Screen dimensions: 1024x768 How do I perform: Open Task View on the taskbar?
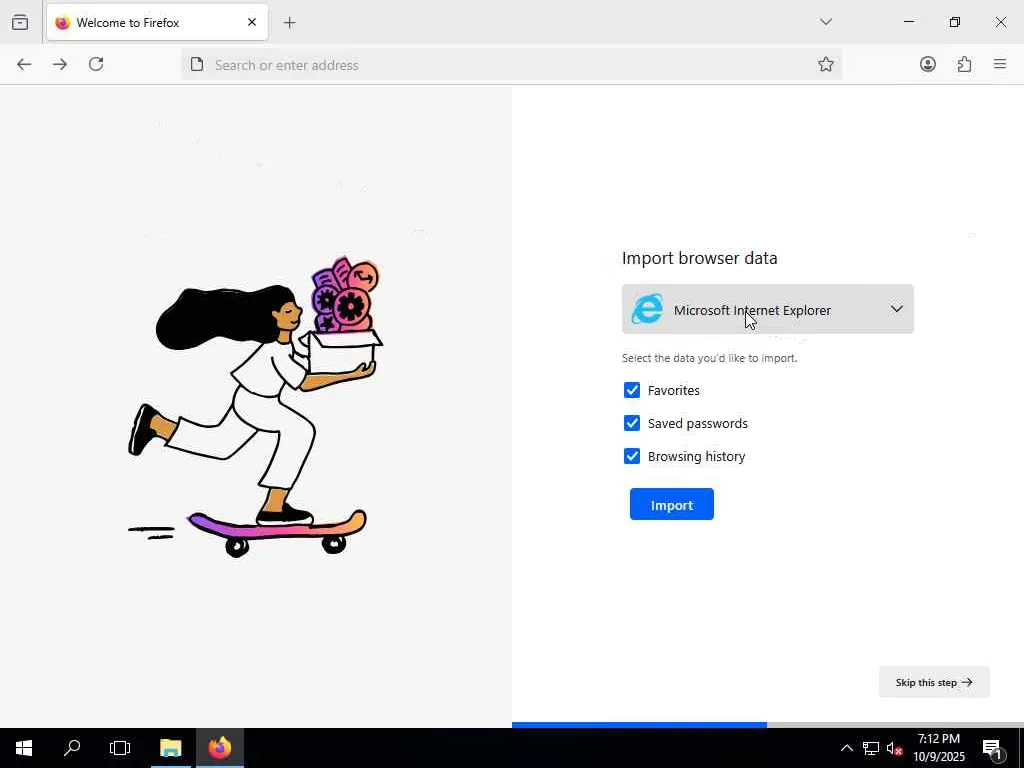(x=120, y=748)
